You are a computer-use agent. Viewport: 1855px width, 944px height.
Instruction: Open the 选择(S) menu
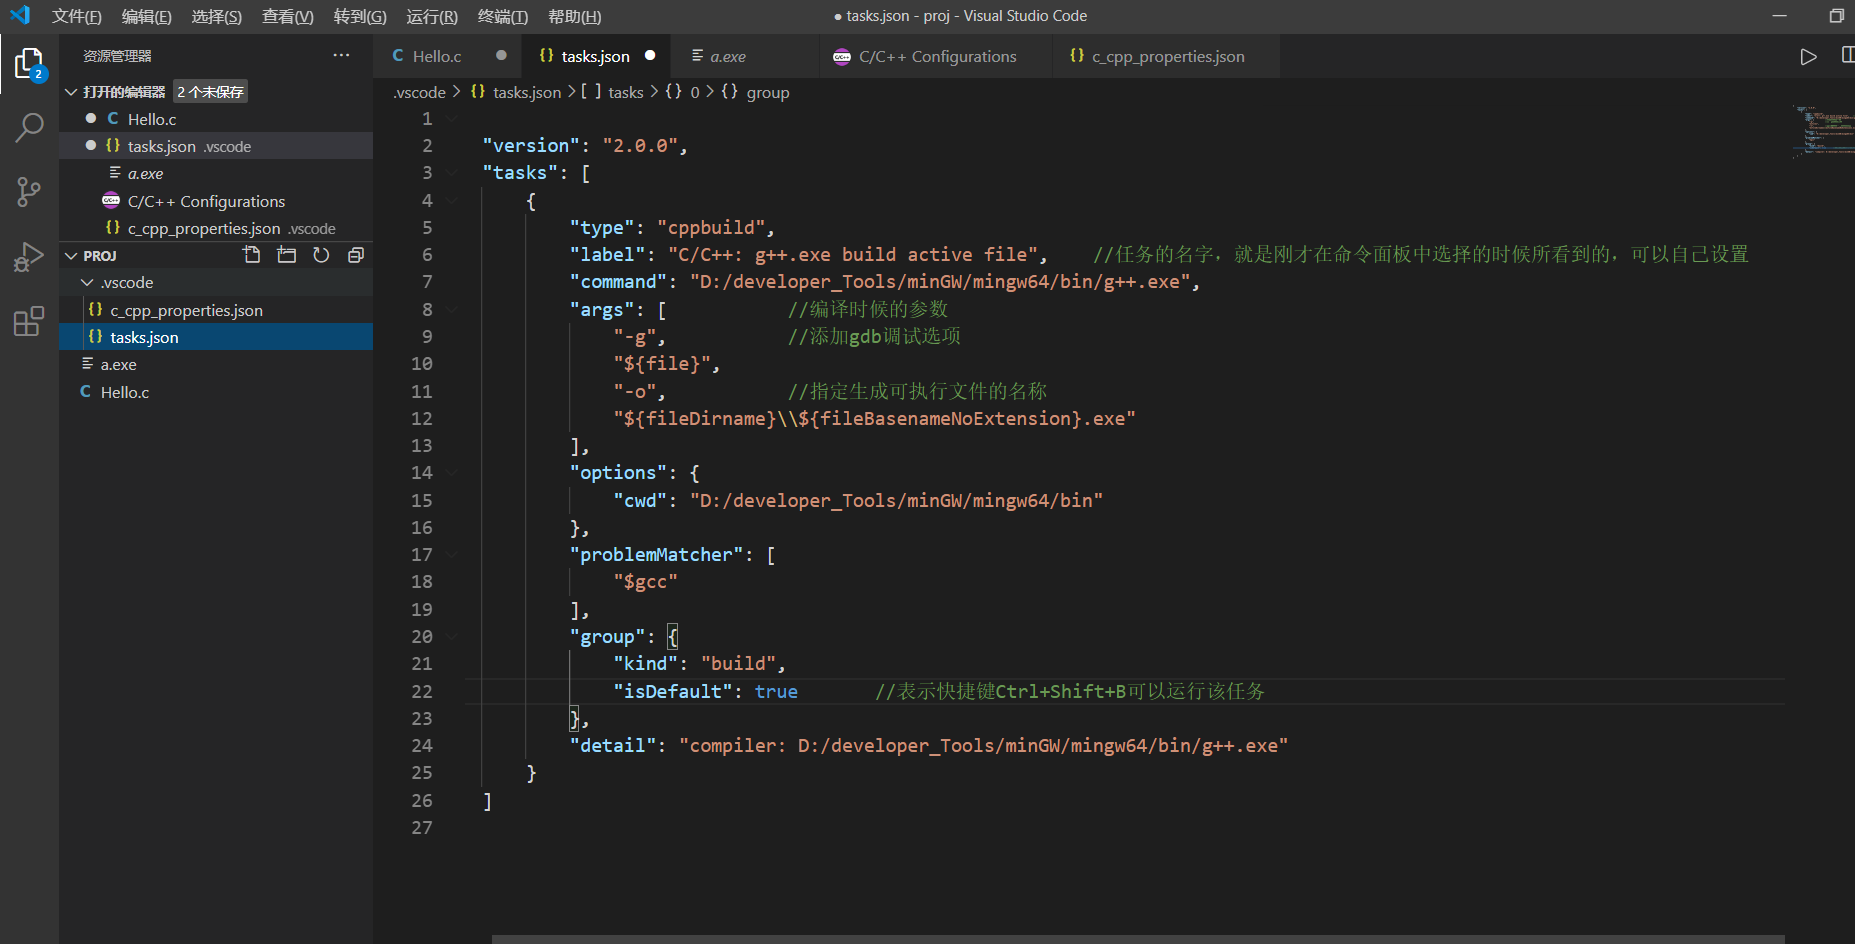point(217,16)
